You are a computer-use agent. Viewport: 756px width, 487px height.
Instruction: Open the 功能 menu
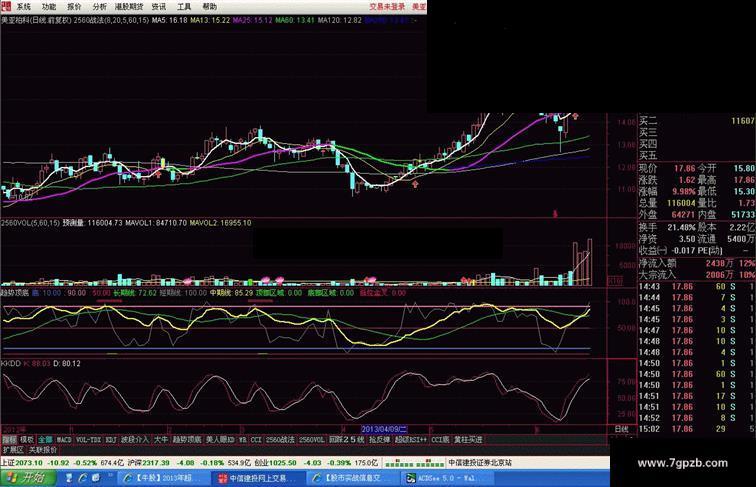[49, 7]
